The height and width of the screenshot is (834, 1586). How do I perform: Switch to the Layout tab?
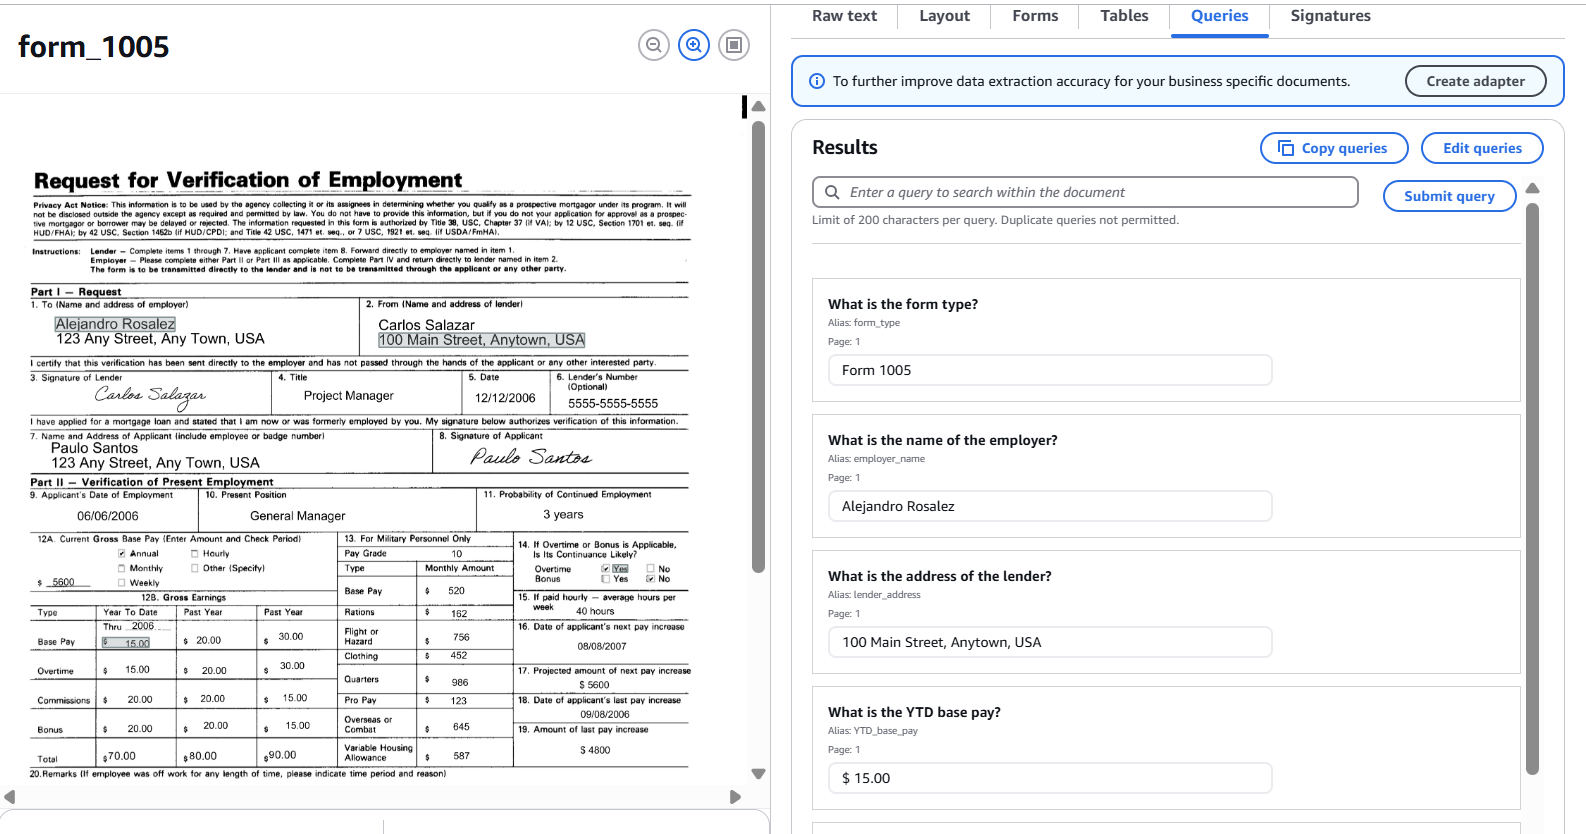tap(944, 16)
